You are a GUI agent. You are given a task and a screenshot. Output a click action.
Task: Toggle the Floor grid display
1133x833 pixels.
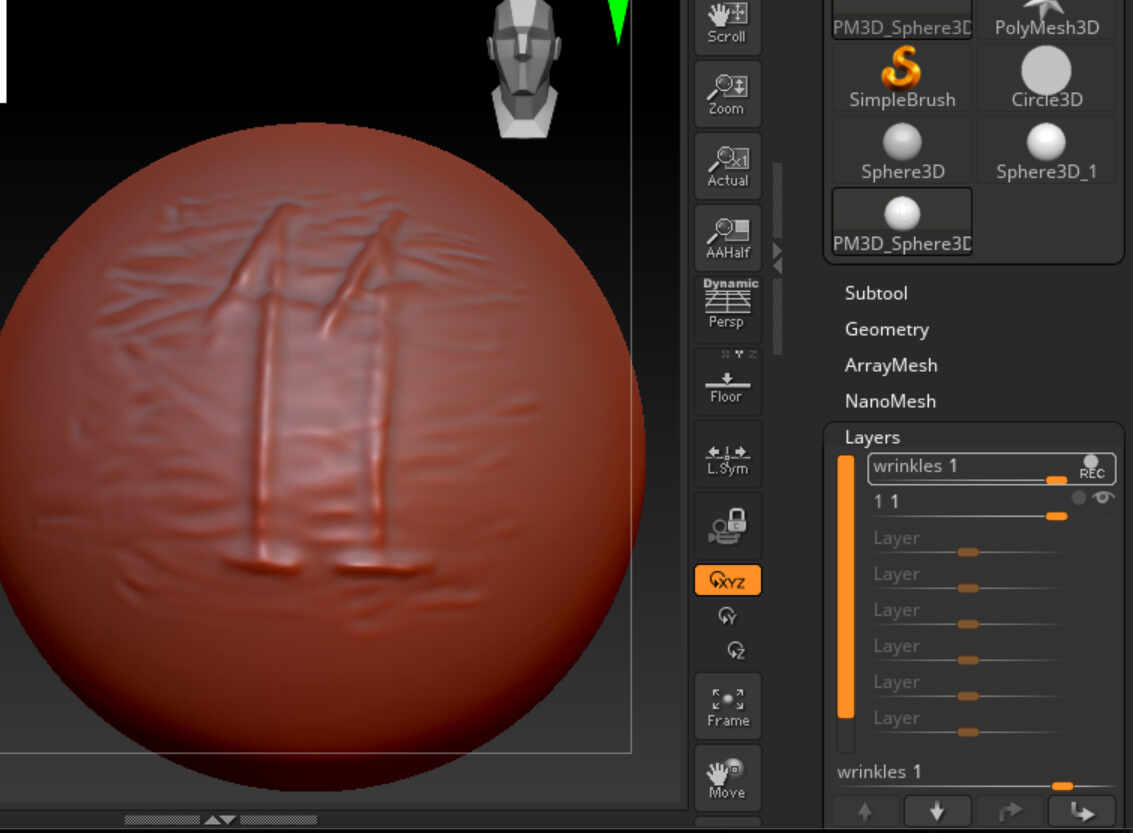coord(727,385)
